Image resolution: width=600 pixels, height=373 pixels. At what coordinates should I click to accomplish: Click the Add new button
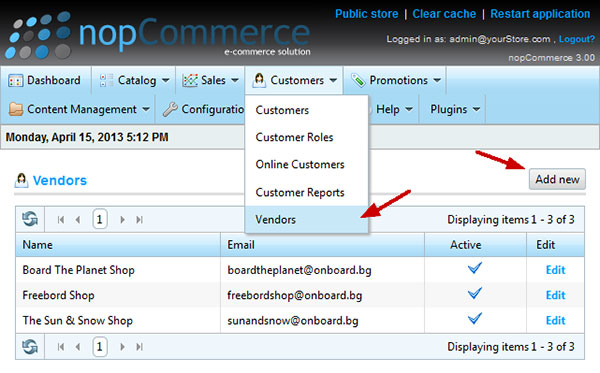coord(557,179)
